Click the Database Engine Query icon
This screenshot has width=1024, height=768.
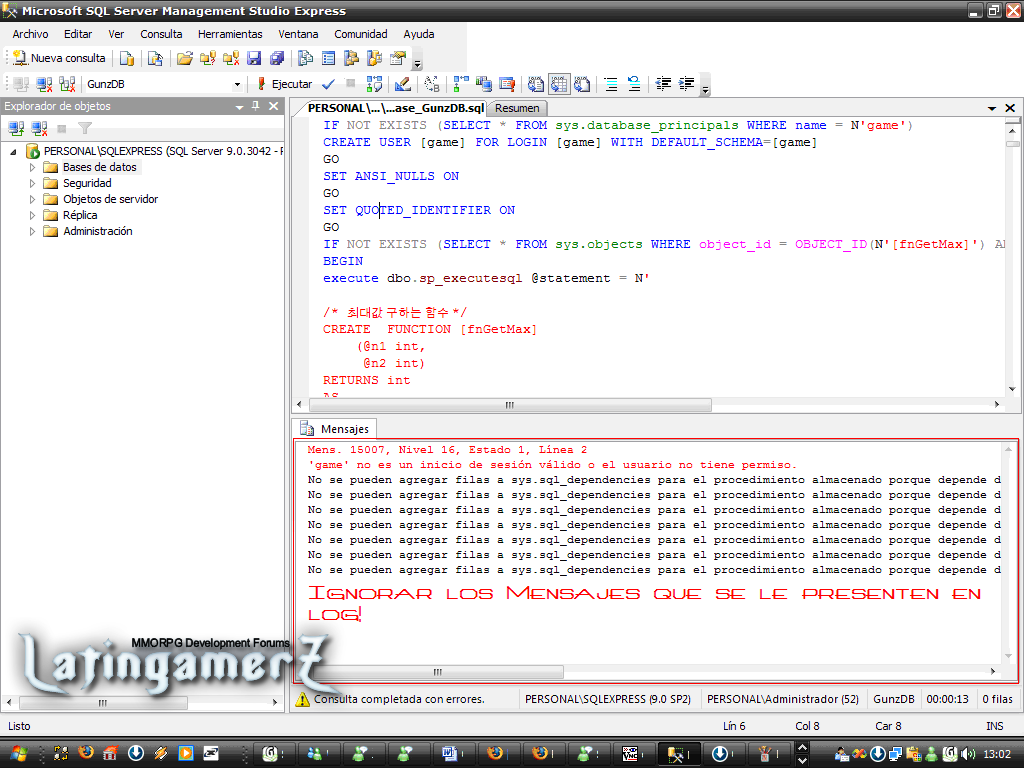pyautogui.click(x=127, y=58)
